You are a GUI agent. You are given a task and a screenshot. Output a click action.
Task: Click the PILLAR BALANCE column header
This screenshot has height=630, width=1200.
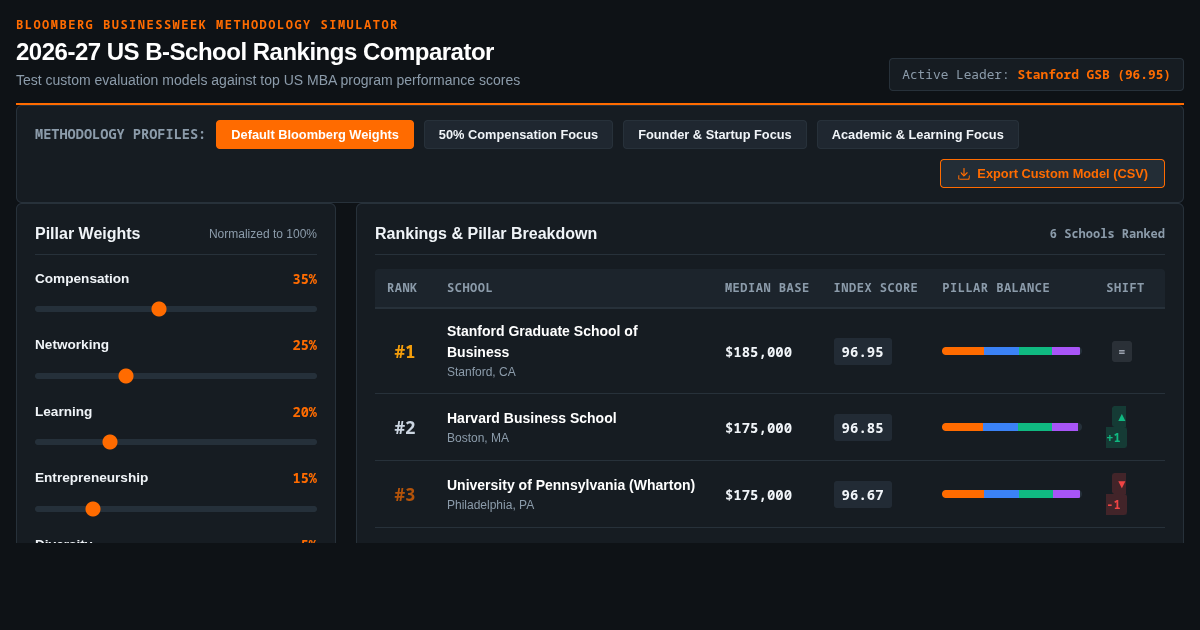click(996, 288)
